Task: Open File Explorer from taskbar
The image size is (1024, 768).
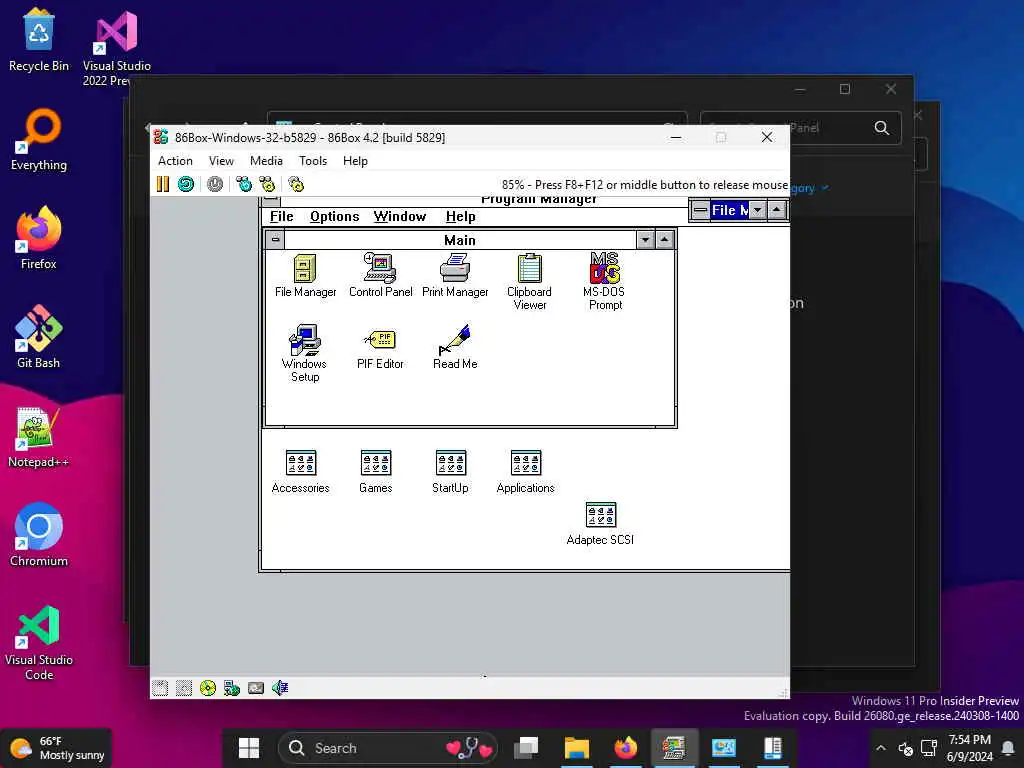Action: [x=576, y=748]
